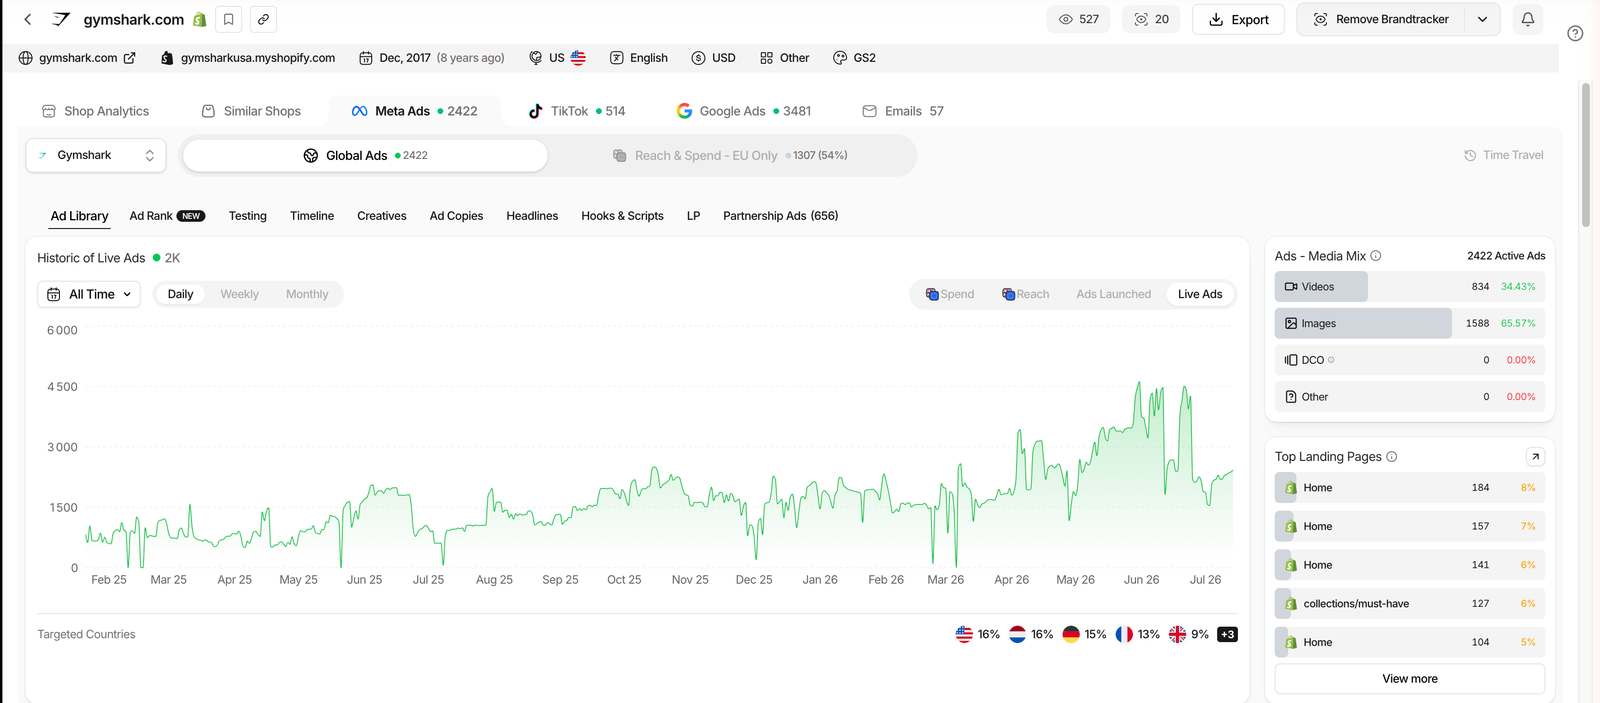Bookmark gymshark.com with the bookmark icon
Screen dimensions: 1600x703
click(229, 19)
